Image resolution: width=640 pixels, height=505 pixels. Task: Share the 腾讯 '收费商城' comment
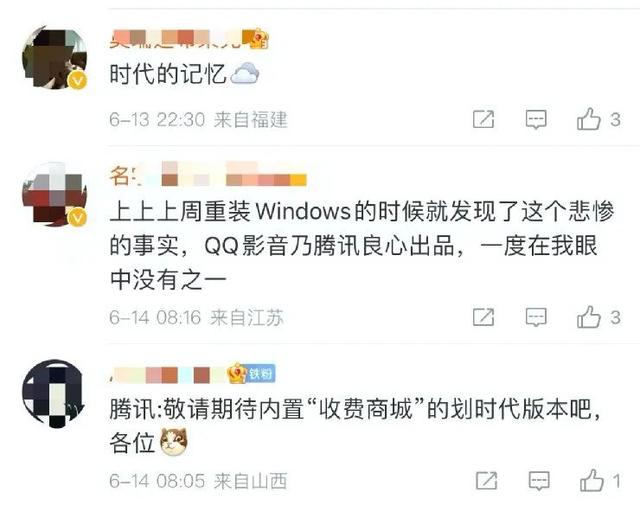coord(487,481)
